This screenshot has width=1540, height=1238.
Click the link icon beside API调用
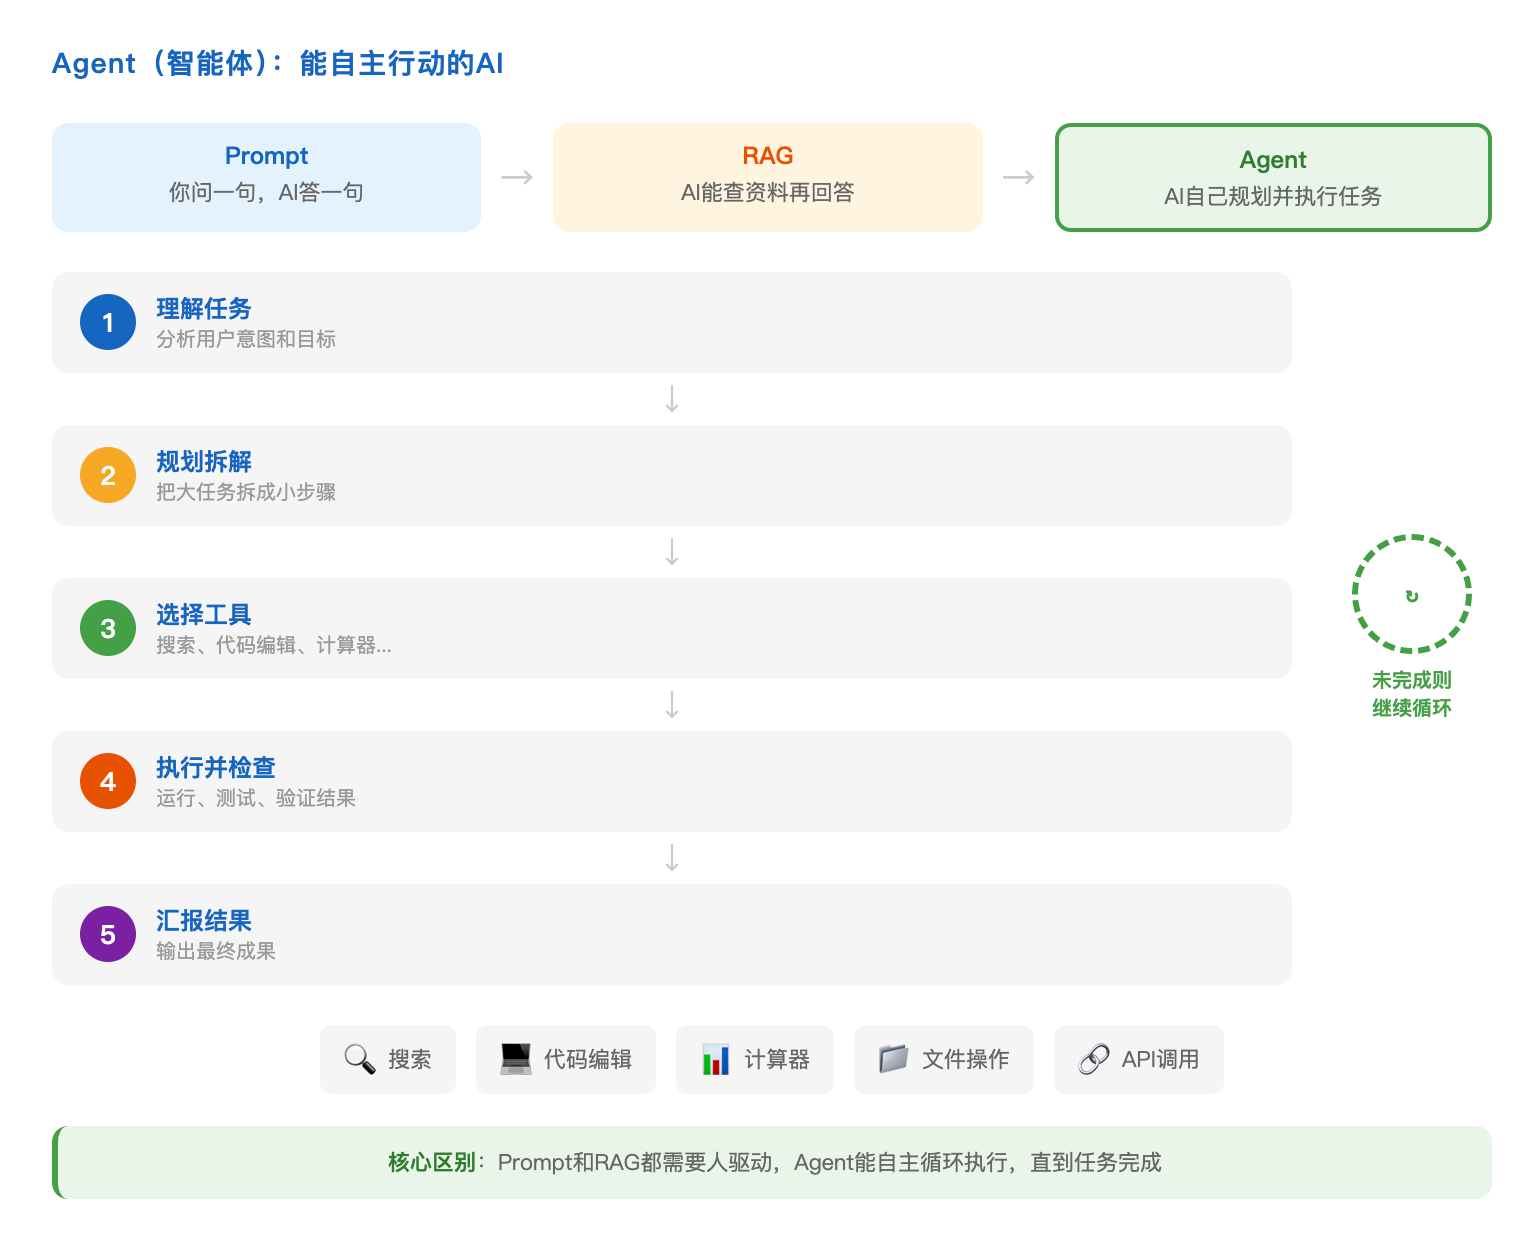click(1094, 1059)
